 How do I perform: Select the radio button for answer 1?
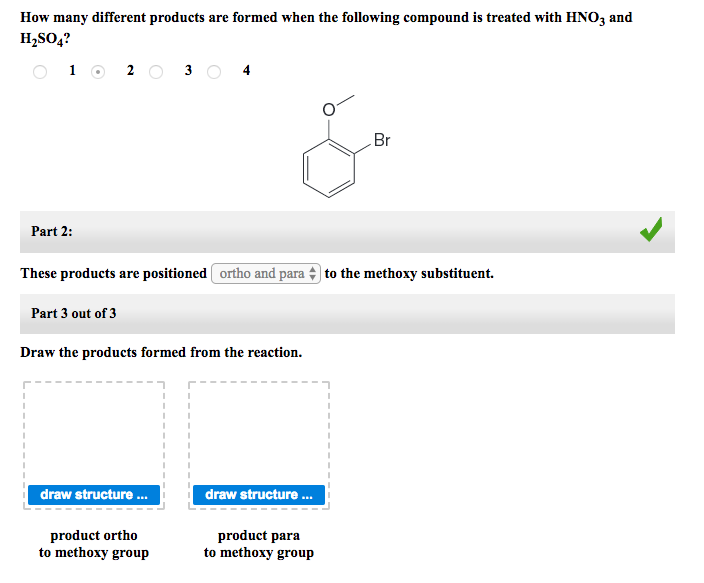[40, 72]
